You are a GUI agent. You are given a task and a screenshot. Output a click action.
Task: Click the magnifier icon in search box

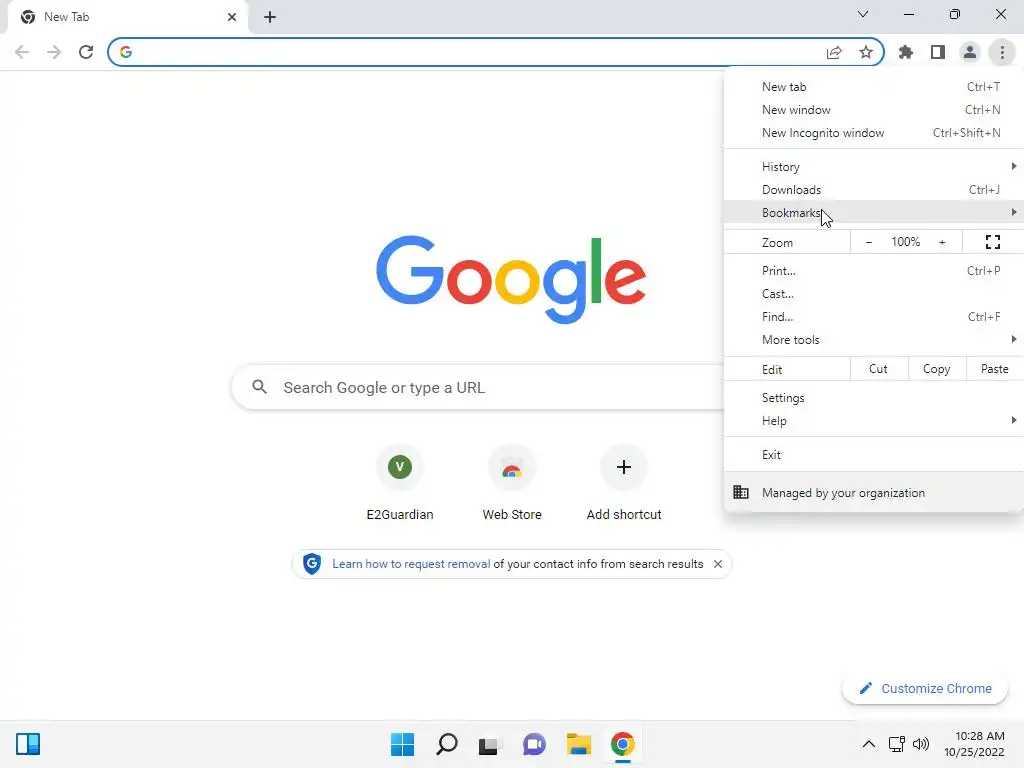[x=259, y=387]
